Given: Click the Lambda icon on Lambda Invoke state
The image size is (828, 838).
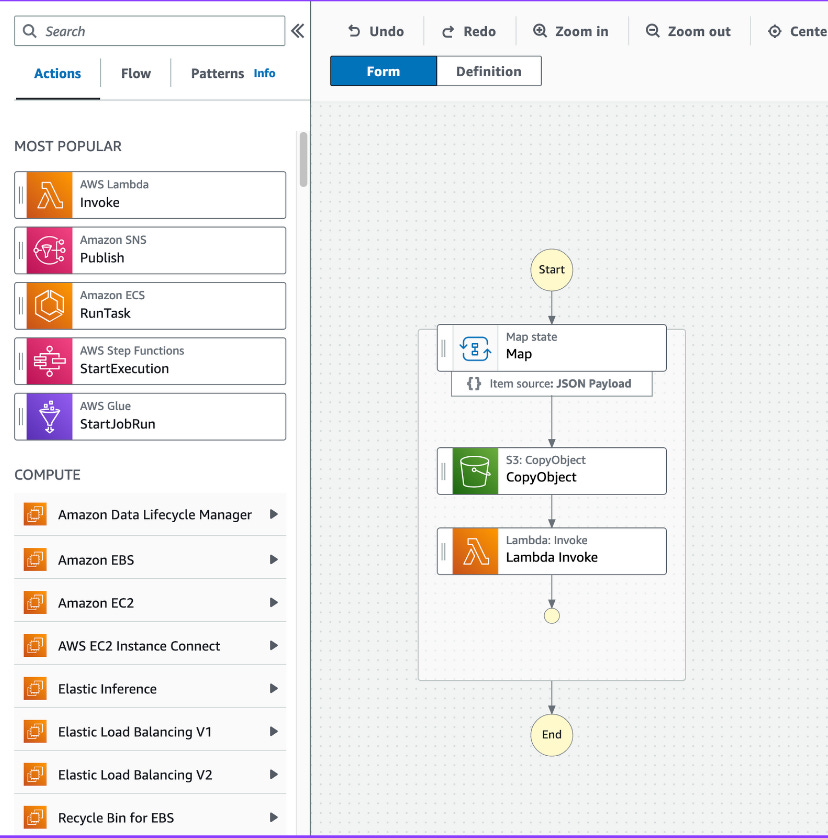Looking at the screenshot, I should tap(475, 552).
